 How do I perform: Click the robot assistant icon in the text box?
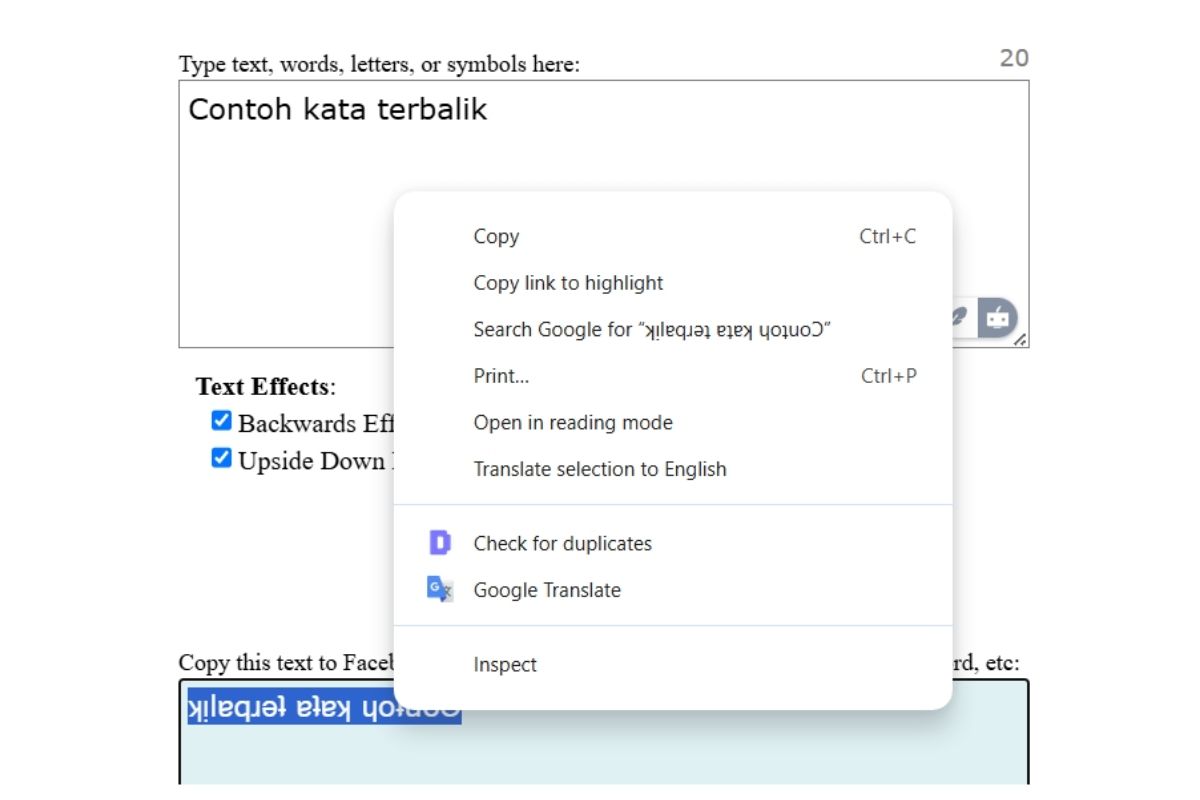pos(996,318)
